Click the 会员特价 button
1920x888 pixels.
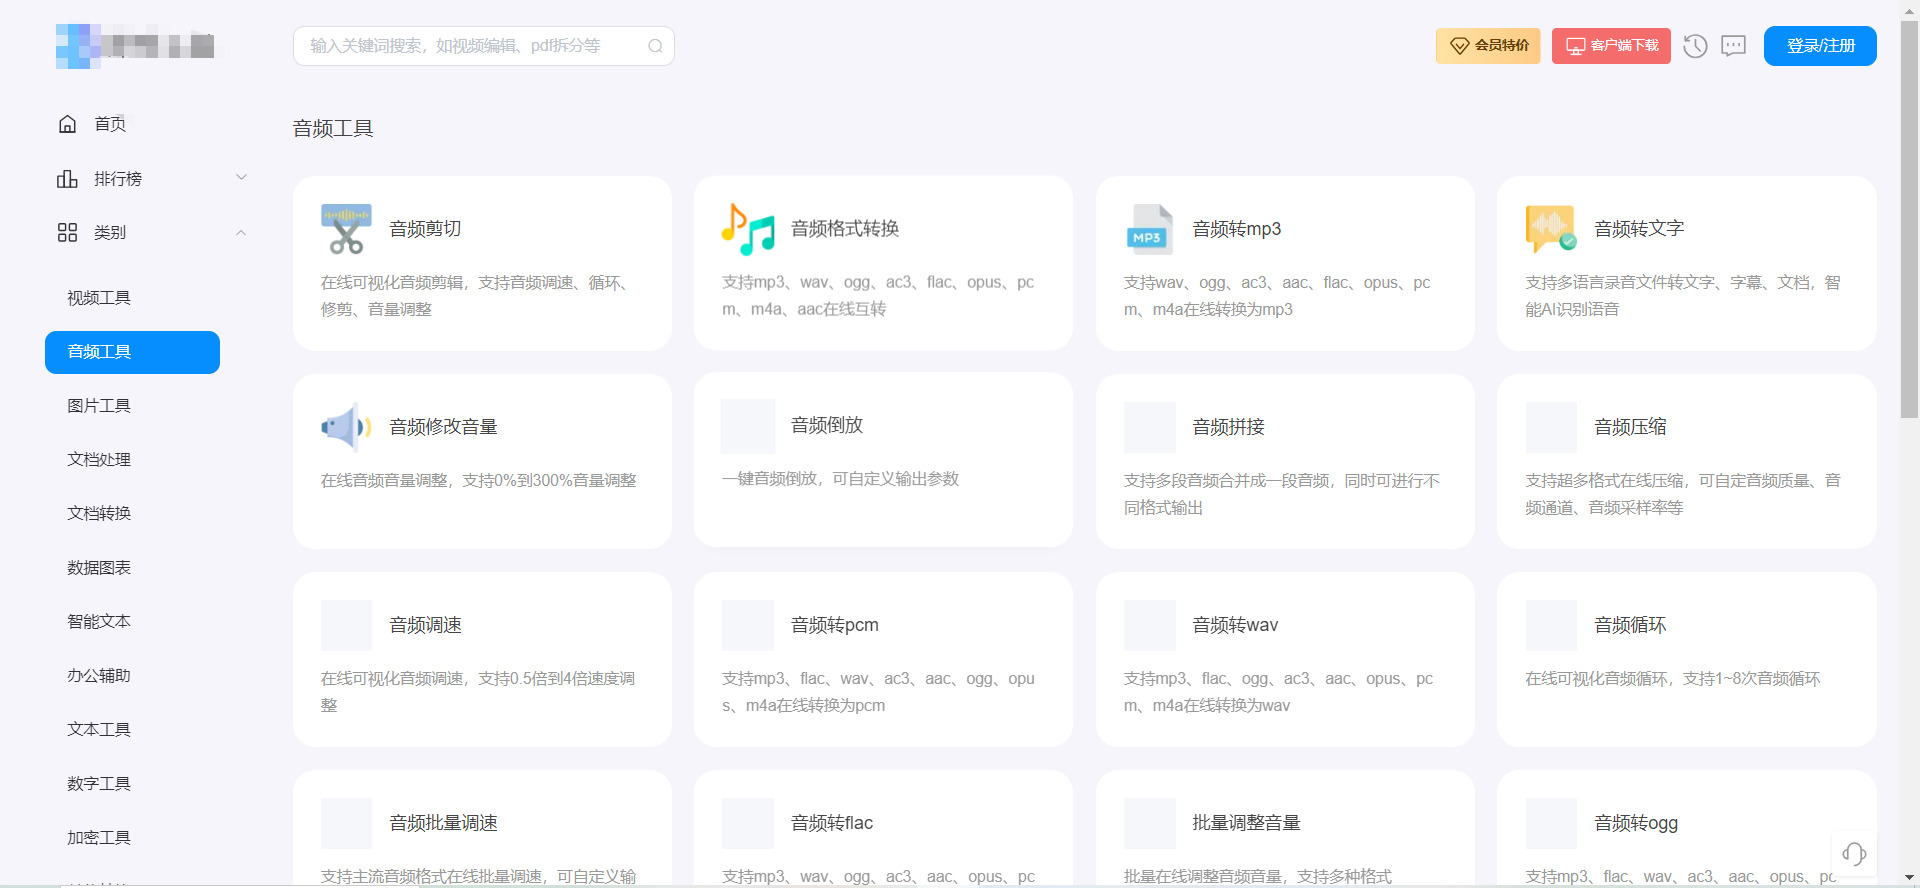click(1488, 46)
